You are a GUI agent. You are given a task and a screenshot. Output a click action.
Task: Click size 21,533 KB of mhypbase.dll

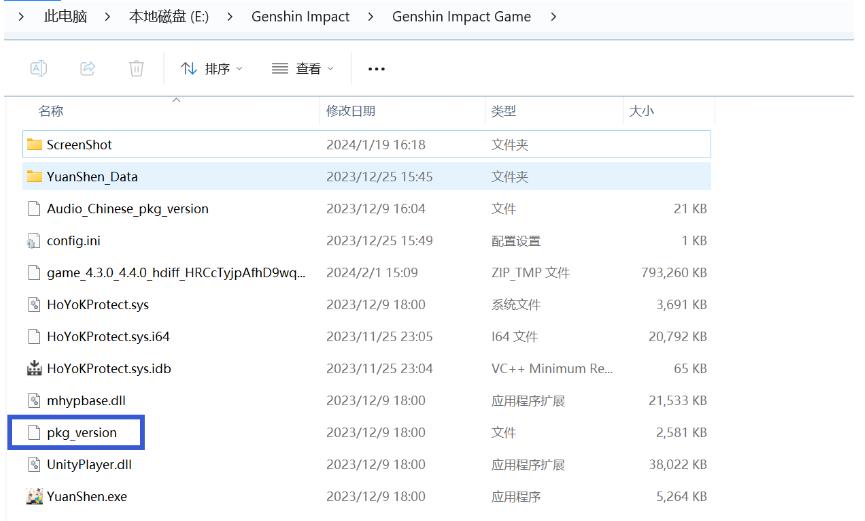tap(677, 401)
